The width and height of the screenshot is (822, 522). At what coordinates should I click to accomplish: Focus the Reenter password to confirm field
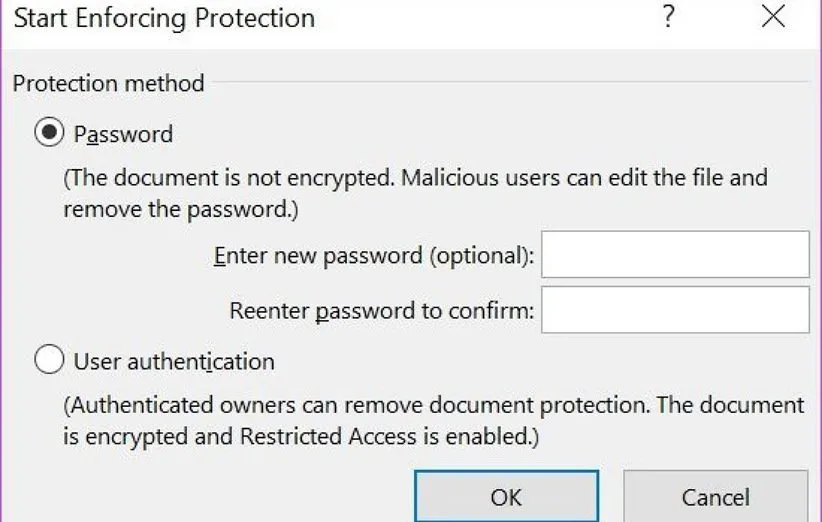click(675, 310)
